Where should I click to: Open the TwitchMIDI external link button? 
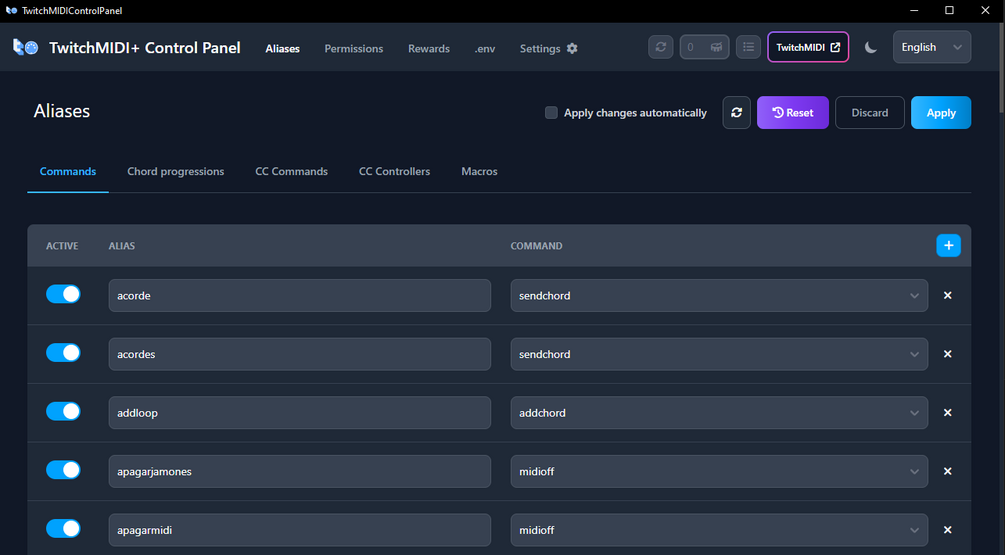coord(808,47)
